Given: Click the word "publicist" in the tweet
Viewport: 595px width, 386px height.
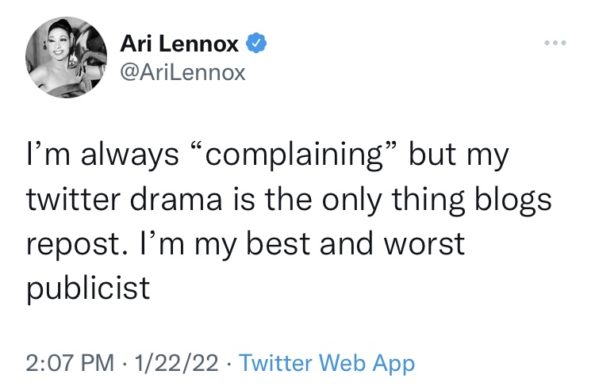Looking at the screenshot, I should [88, 288].
